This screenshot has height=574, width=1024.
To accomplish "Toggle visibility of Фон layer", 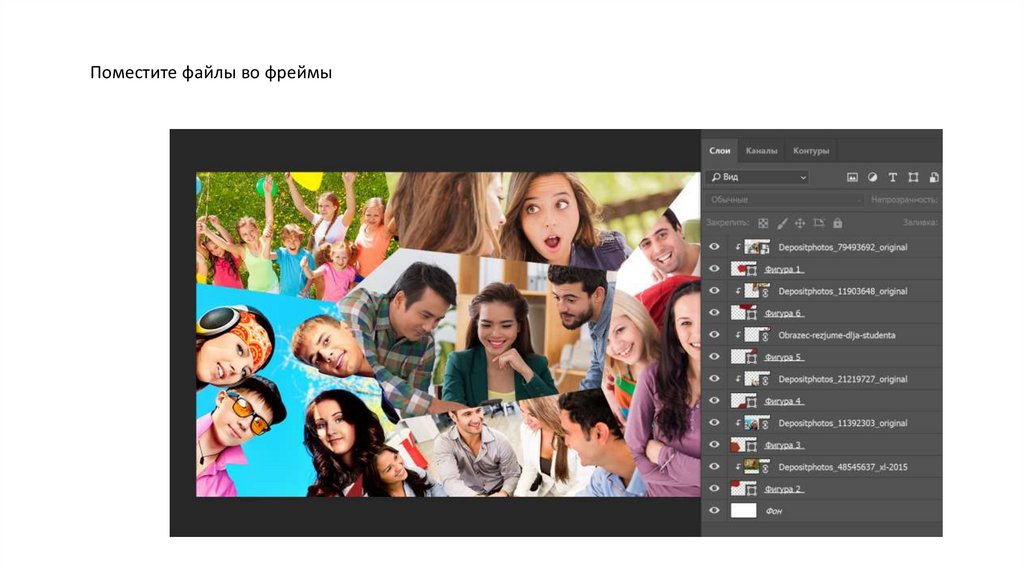I will pyautogui.click(x=714, y=511).
